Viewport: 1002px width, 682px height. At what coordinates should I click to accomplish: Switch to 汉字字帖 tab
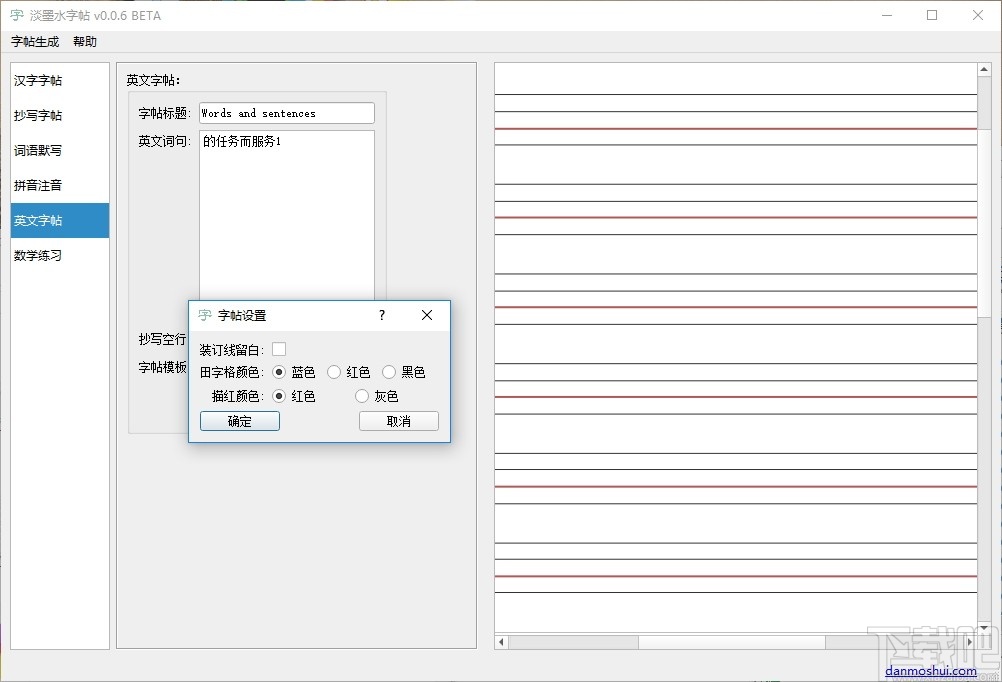pyautogui.click(x=59, y=81)
